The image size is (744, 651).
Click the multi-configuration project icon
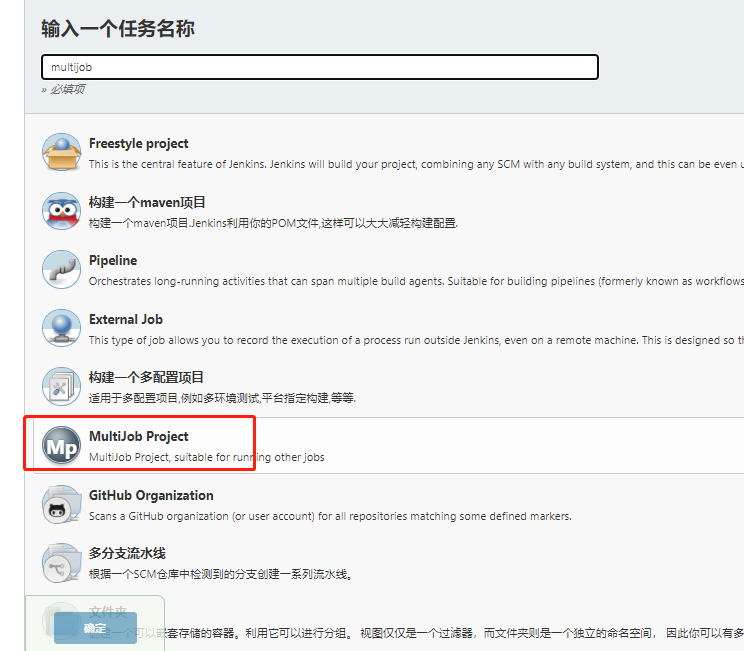click(61, 386)
